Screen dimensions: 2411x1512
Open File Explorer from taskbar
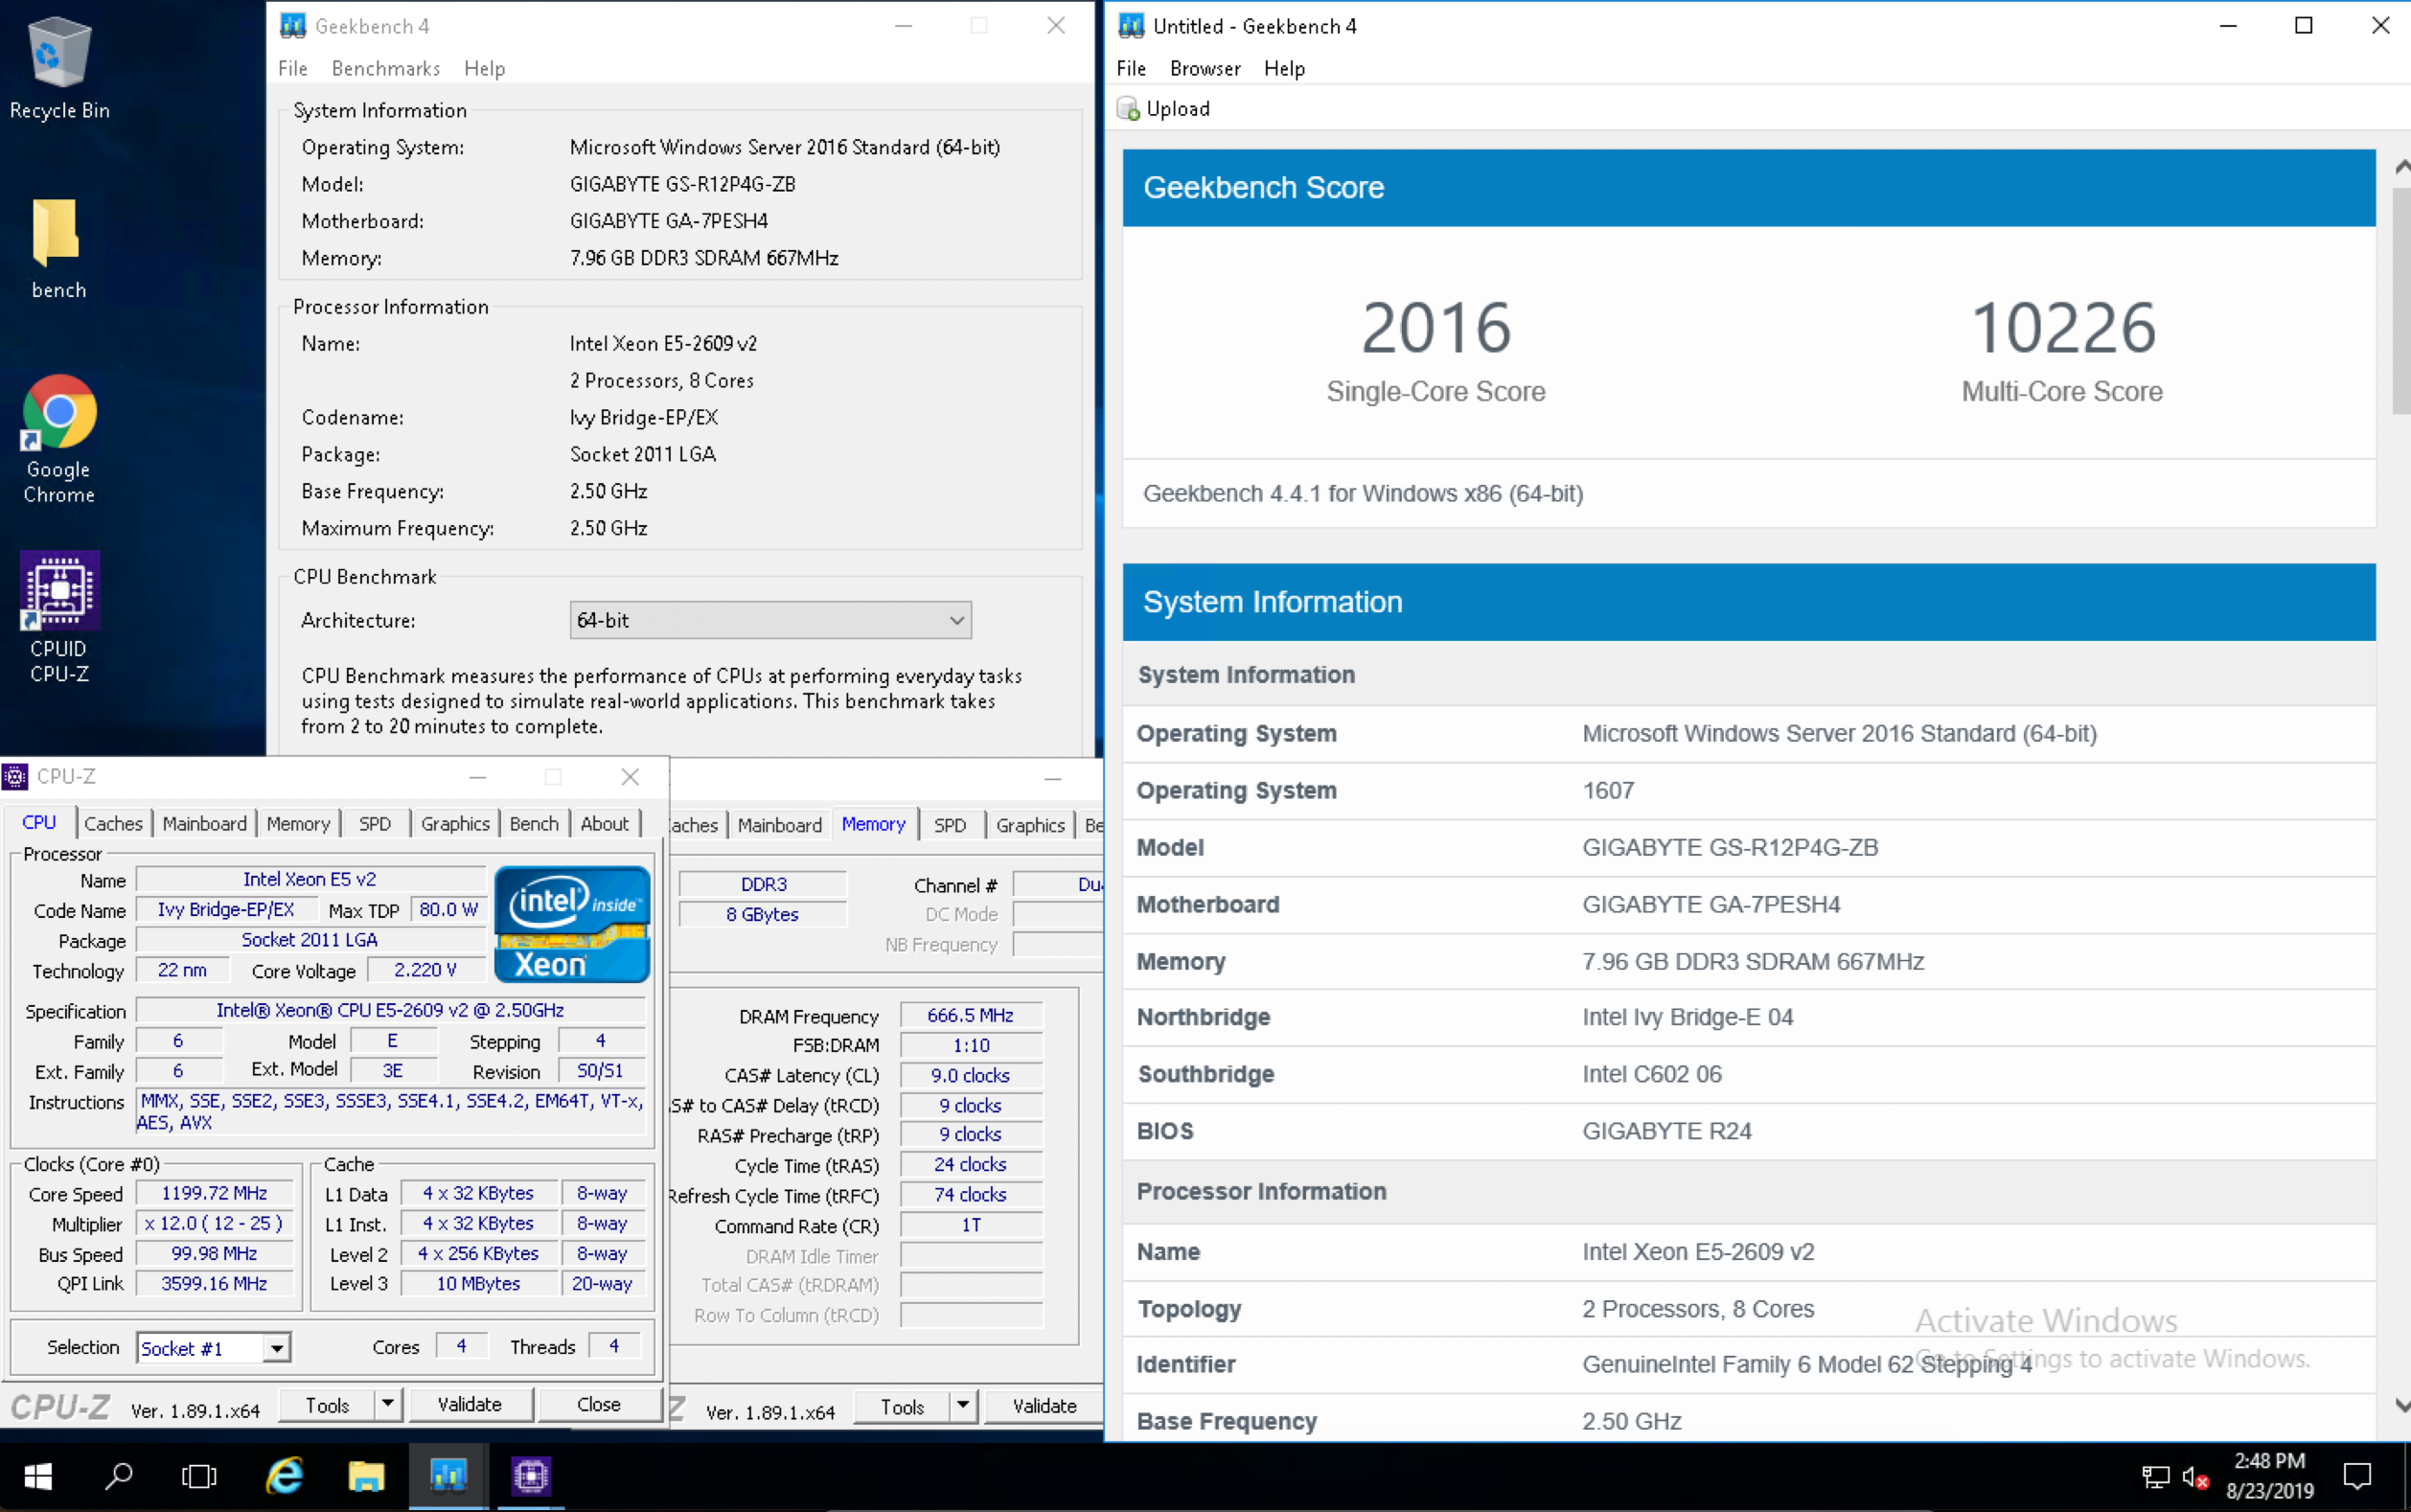click(x=366, y=1476)
